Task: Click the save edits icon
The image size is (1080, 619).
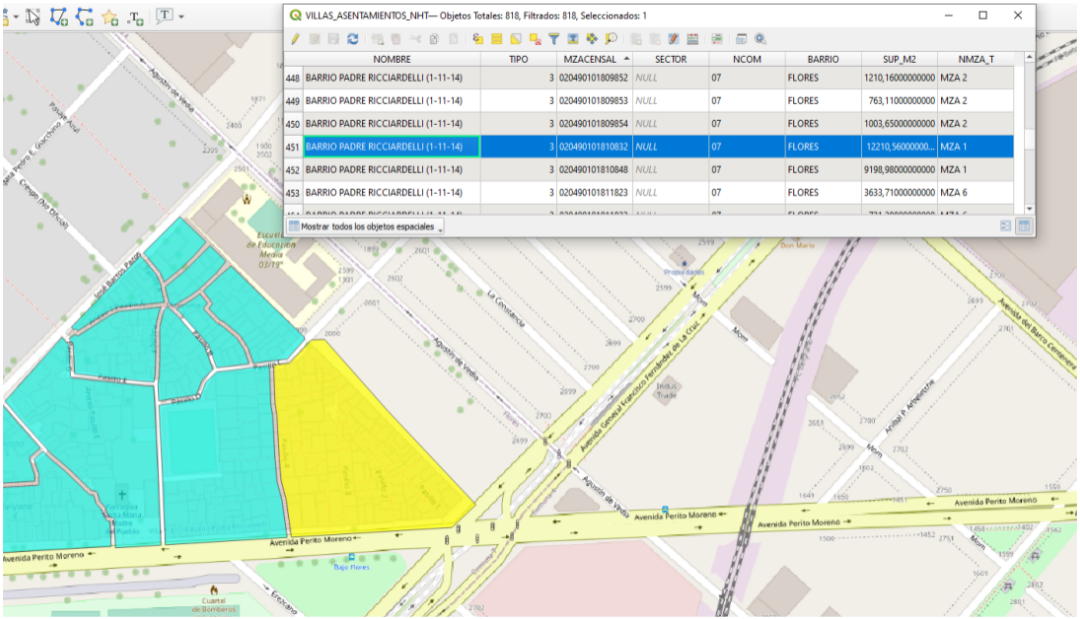Action: [x=333, y=39]
